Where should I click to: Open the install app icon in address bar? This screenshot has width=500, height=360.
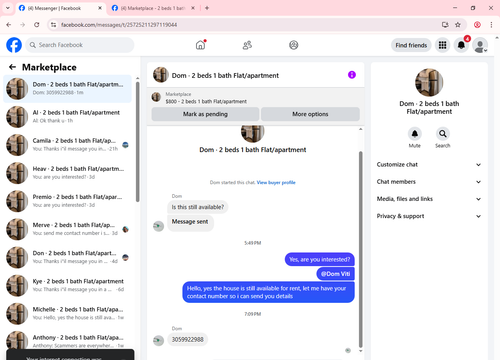pyautogui.click(x=445, y=25)
